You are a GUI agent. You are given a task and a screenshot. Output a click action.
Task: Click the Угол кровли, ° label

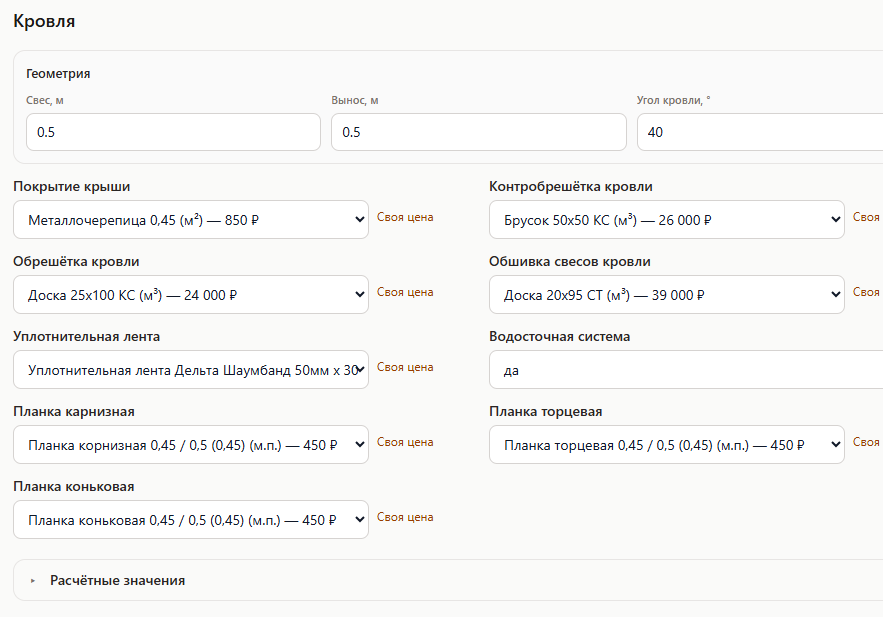(674, 100)
